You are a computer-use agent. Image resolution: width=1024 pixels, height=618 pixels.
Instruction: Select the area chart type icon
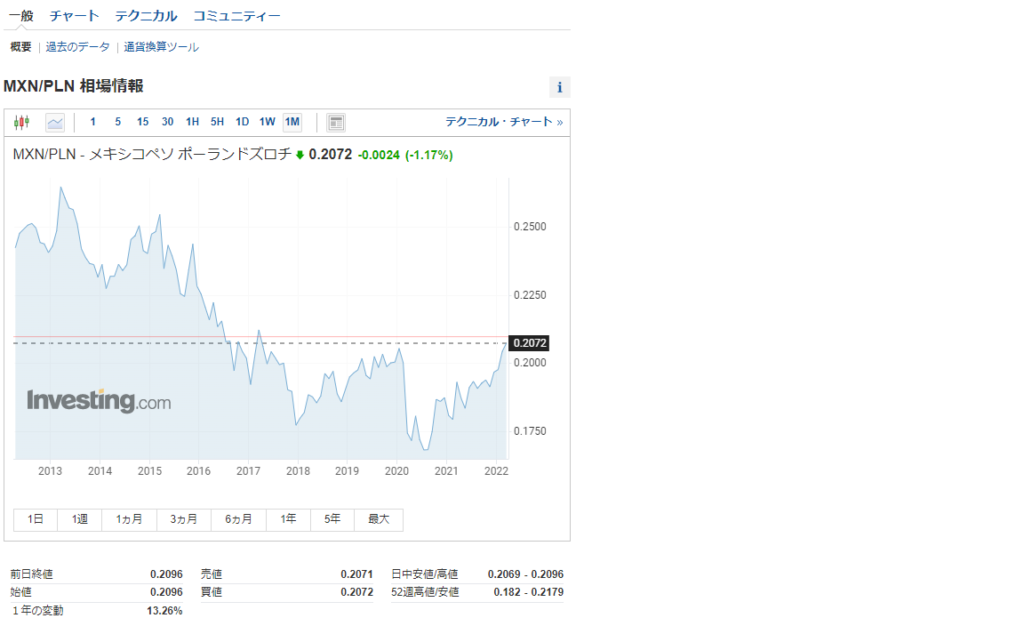55,122
